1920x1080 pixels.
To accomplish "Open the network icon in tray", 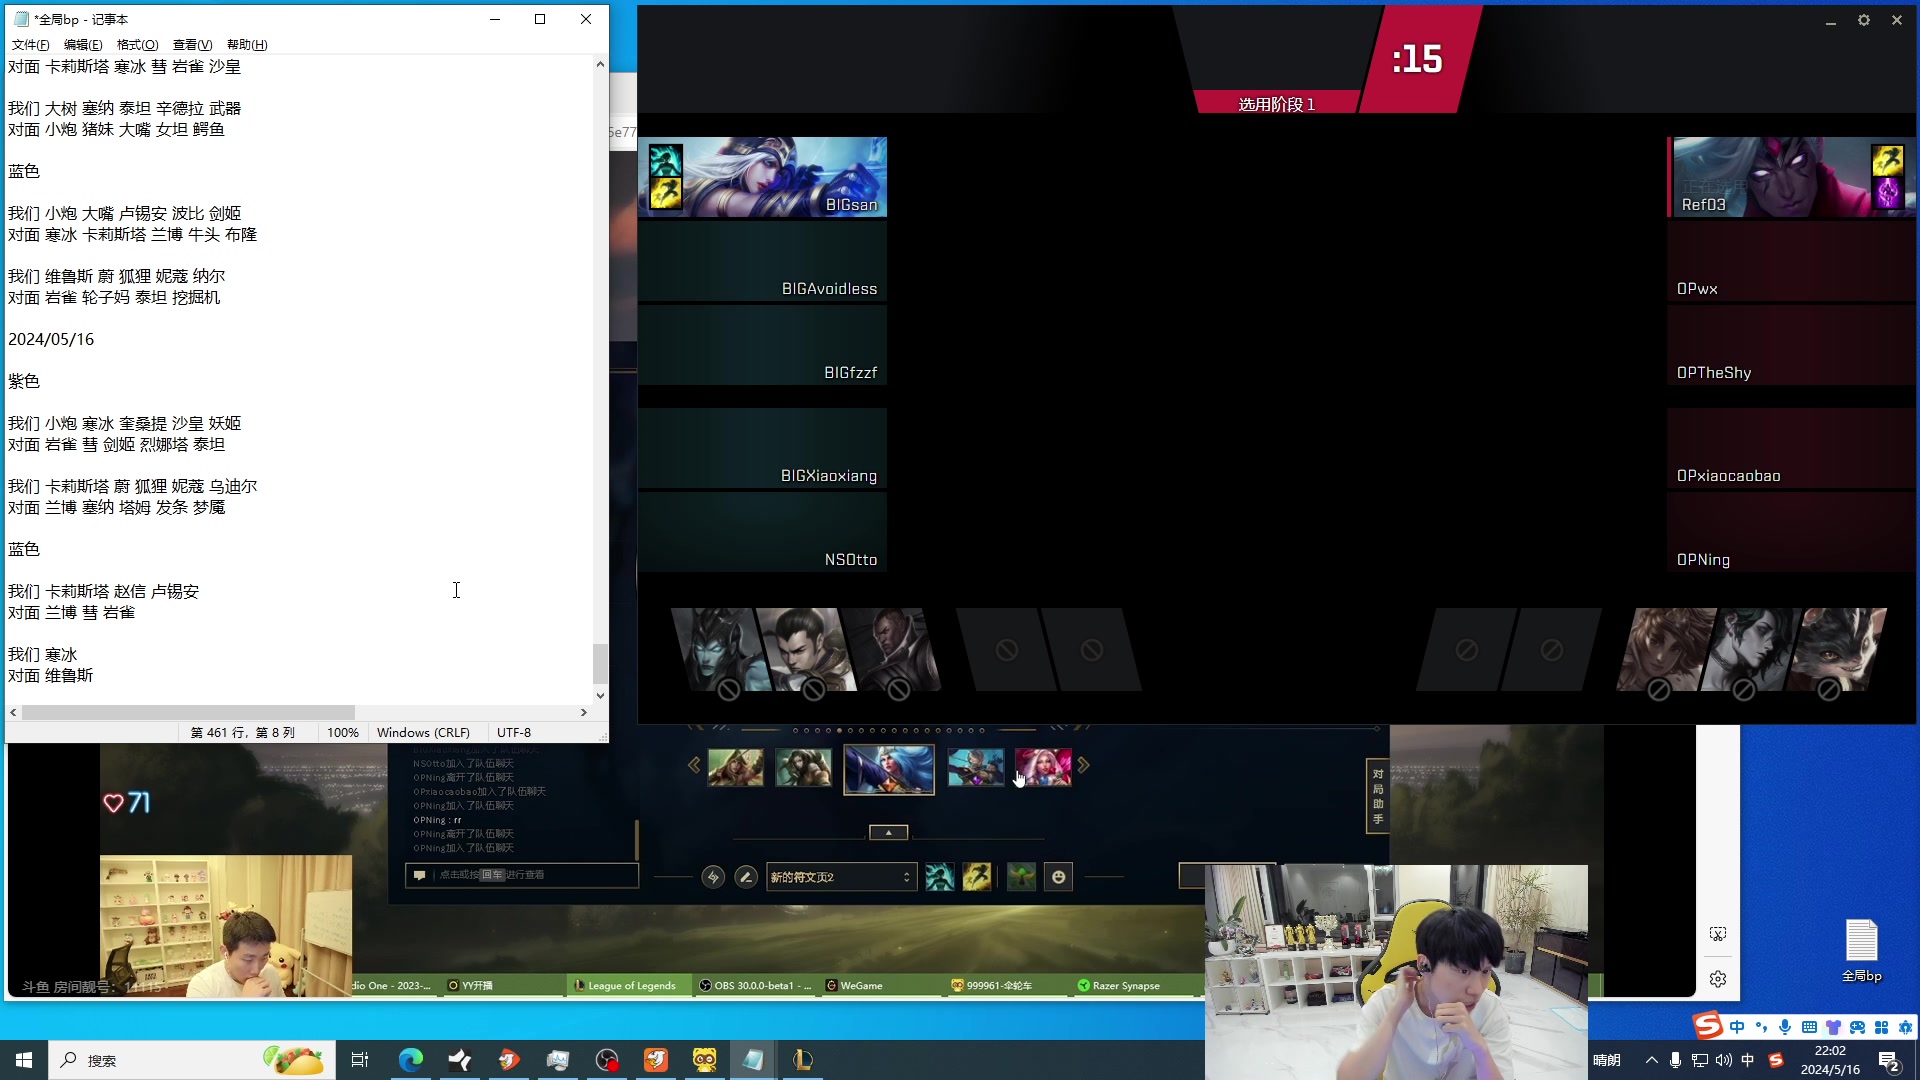I will (1699, 1060).
